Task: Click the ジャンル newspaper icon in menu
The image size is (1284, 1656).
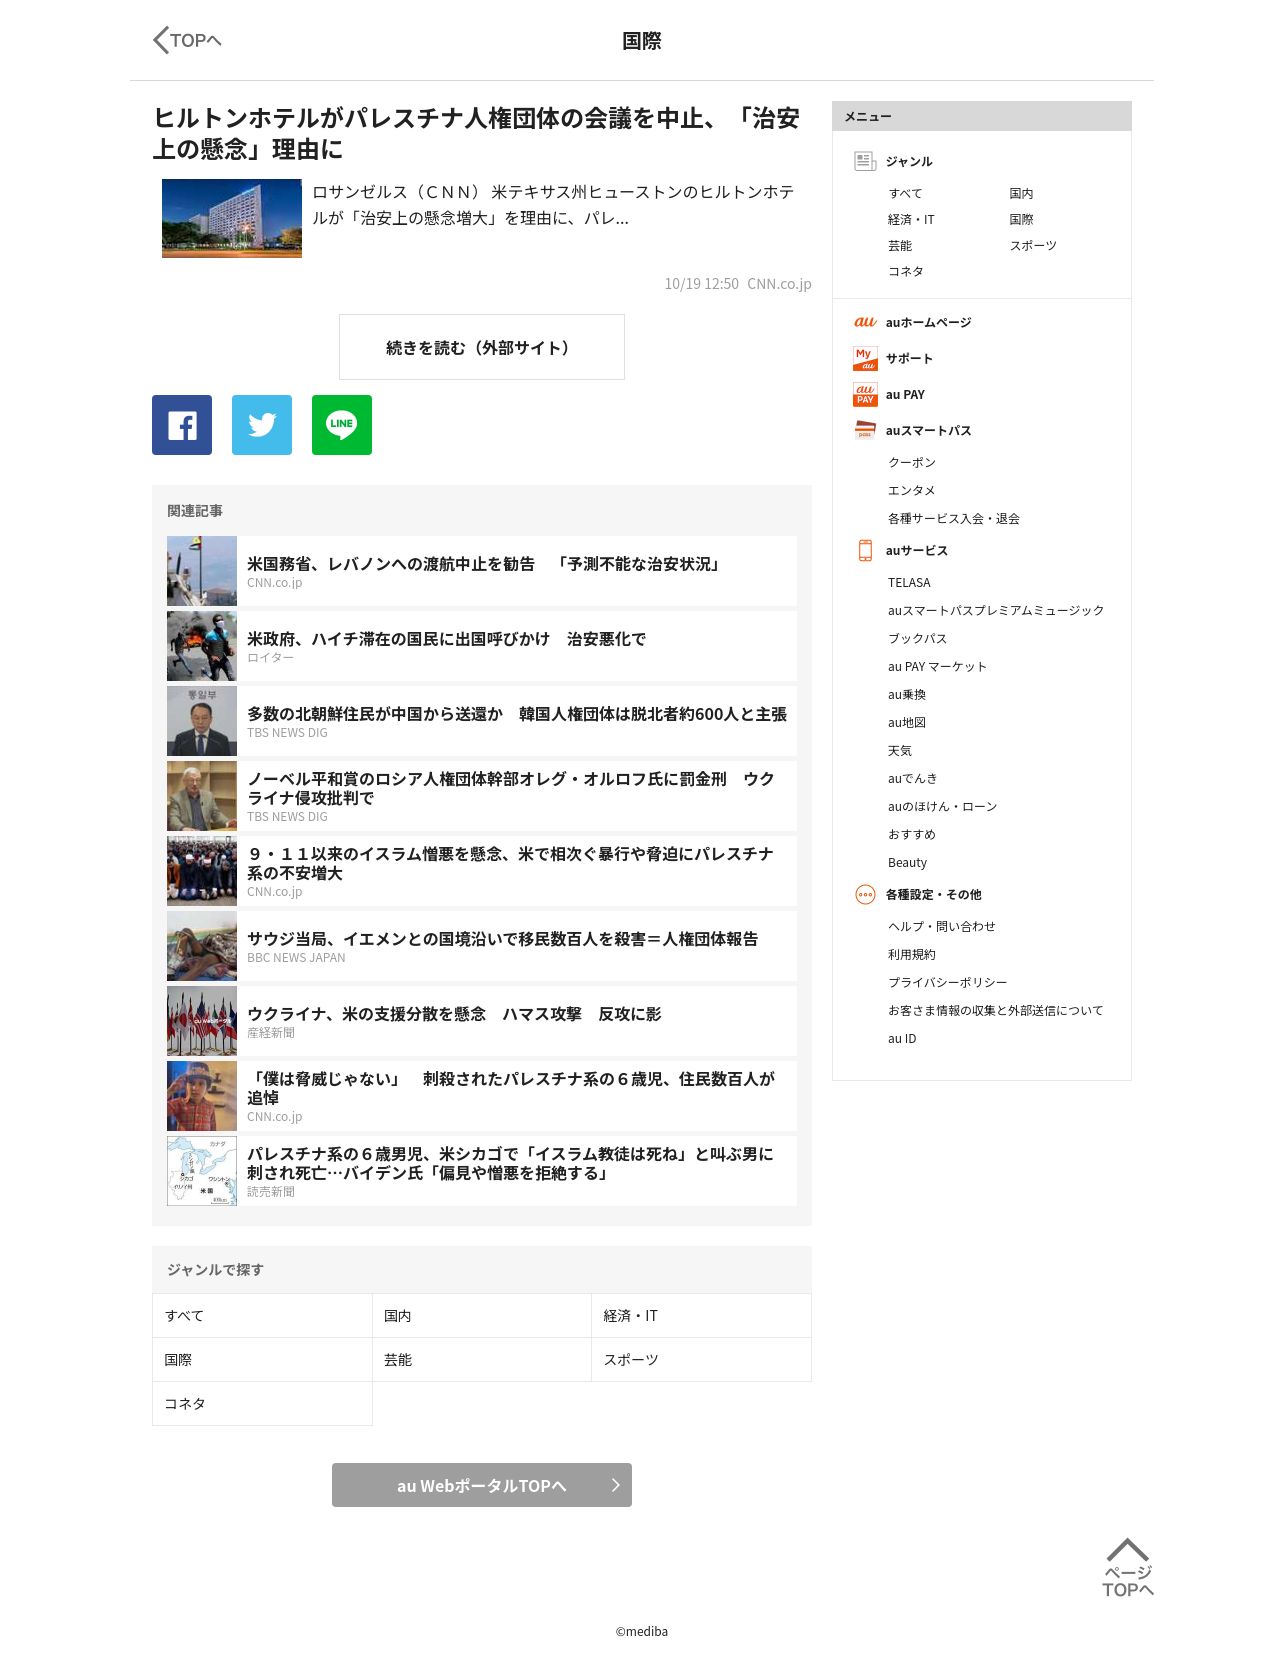Action: (x=865, y=161)
